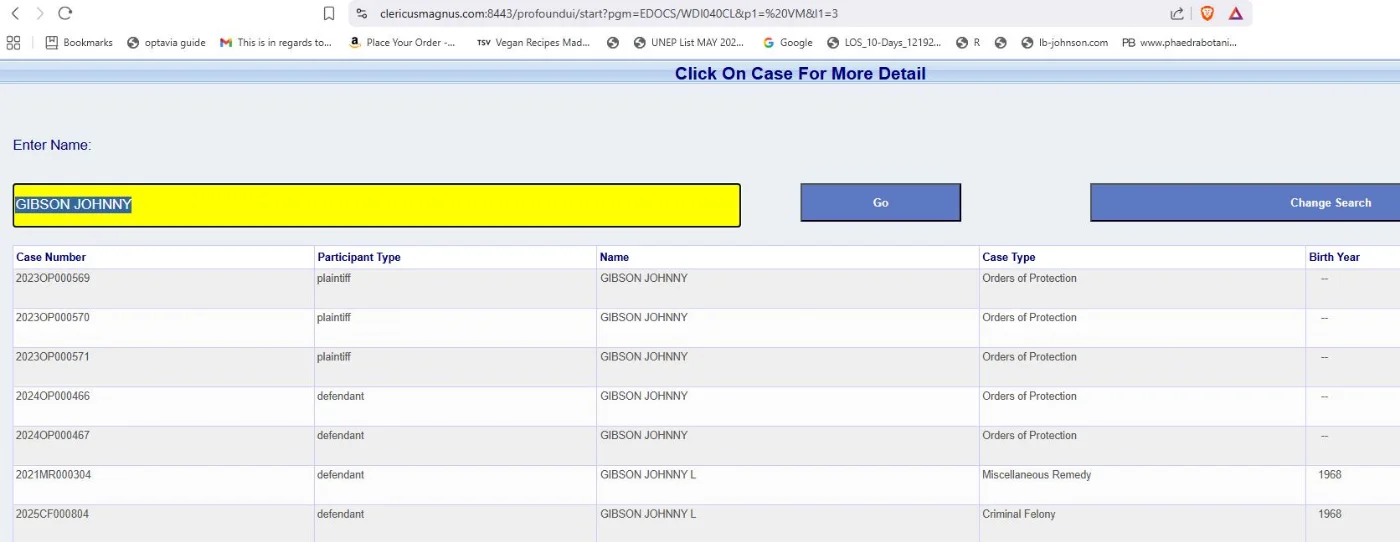
Task: Click the browser back arrow
Action: (x=15, y=13)
